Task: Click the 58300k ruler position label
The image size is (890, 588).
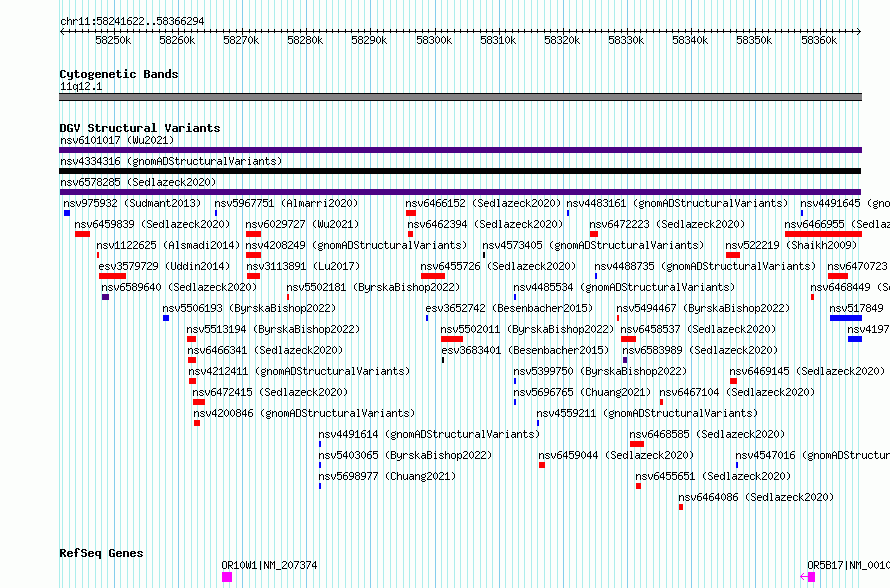Action: point(434,40)
